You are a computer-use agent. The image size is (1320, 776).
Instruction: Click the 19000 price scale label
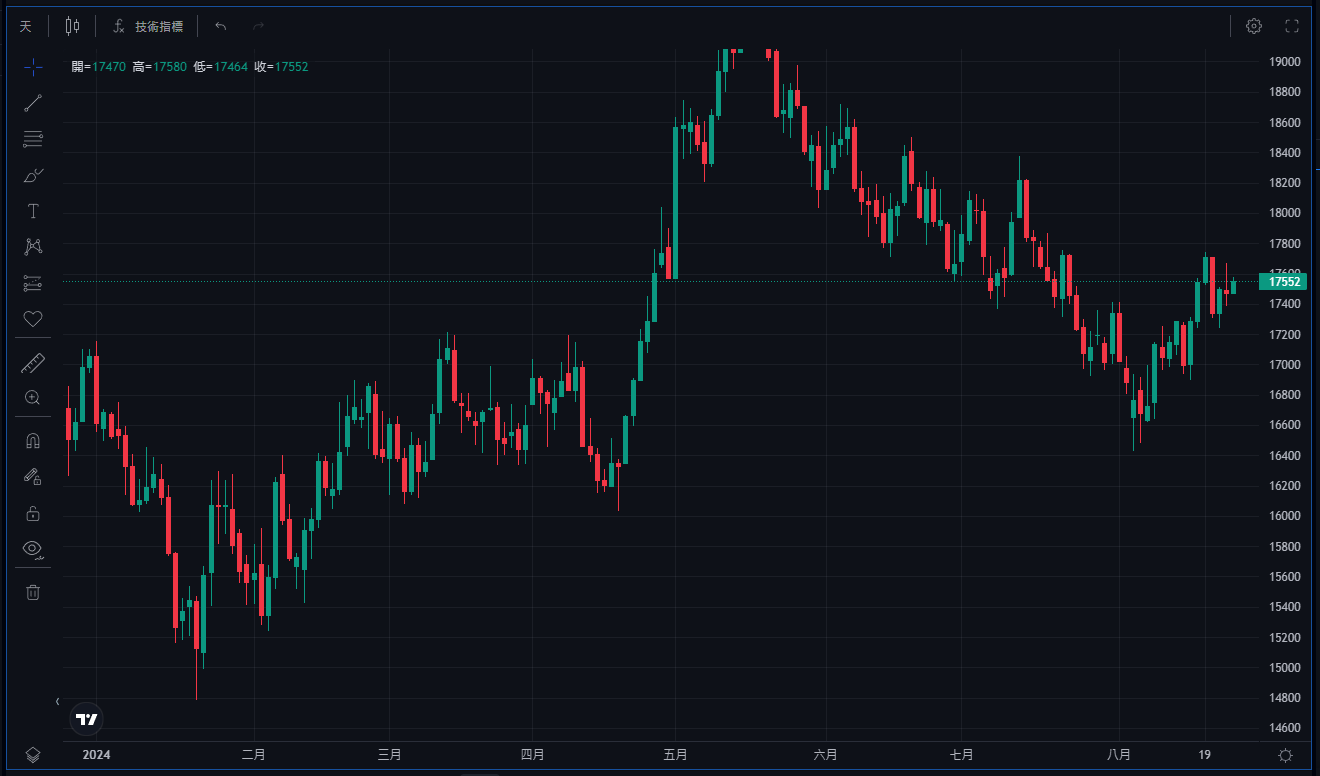tap(1284, 61)
